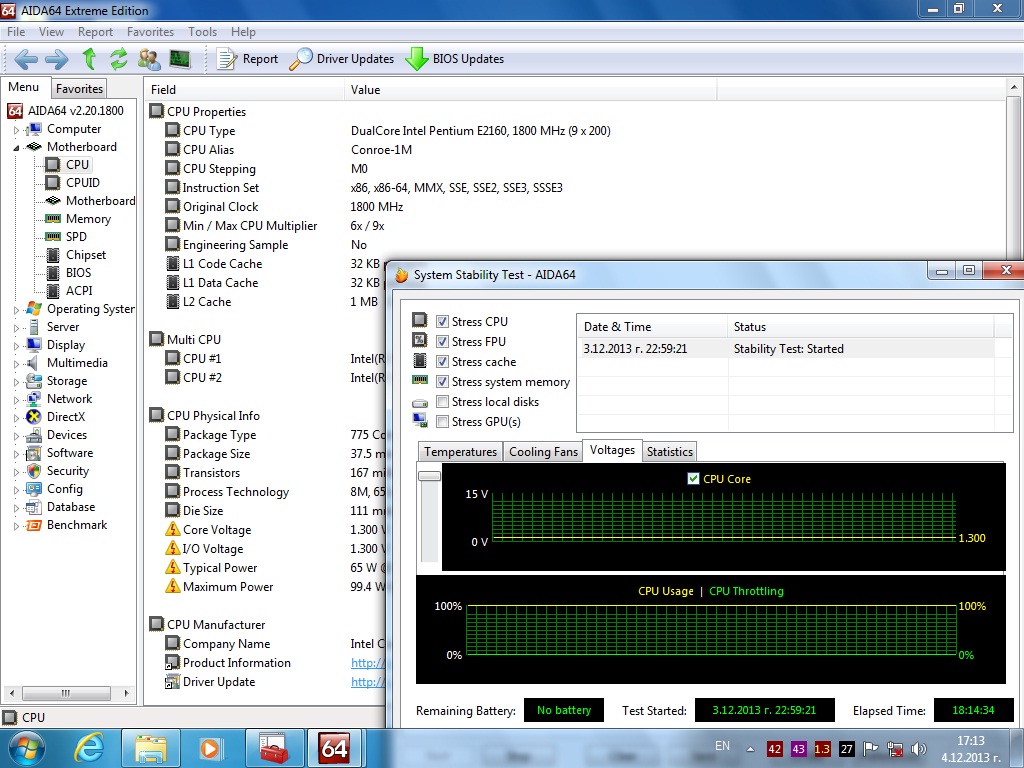Viewport: 1024px width, 768px height.
Task: Enable the Stress GPU(s) checkbox
Action: (442, 422)
